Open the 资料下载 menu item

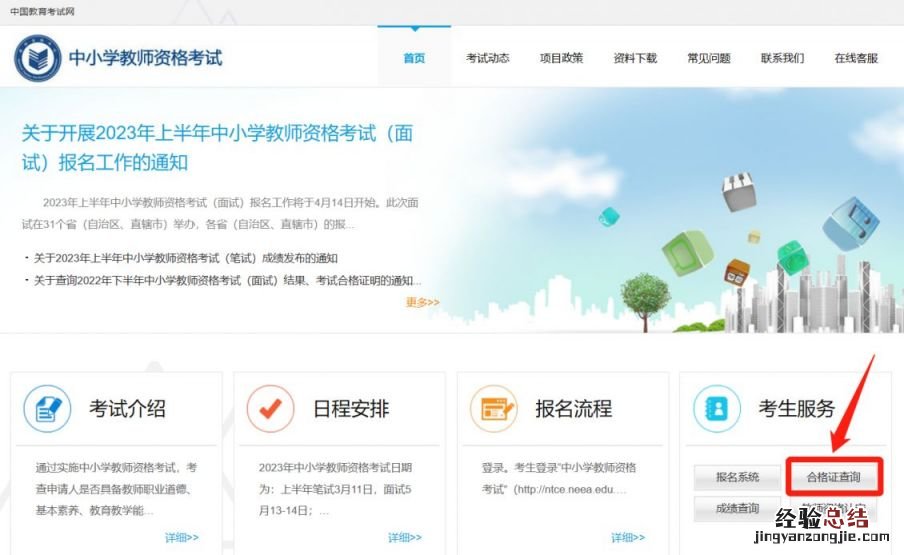(x=635, y=58)
